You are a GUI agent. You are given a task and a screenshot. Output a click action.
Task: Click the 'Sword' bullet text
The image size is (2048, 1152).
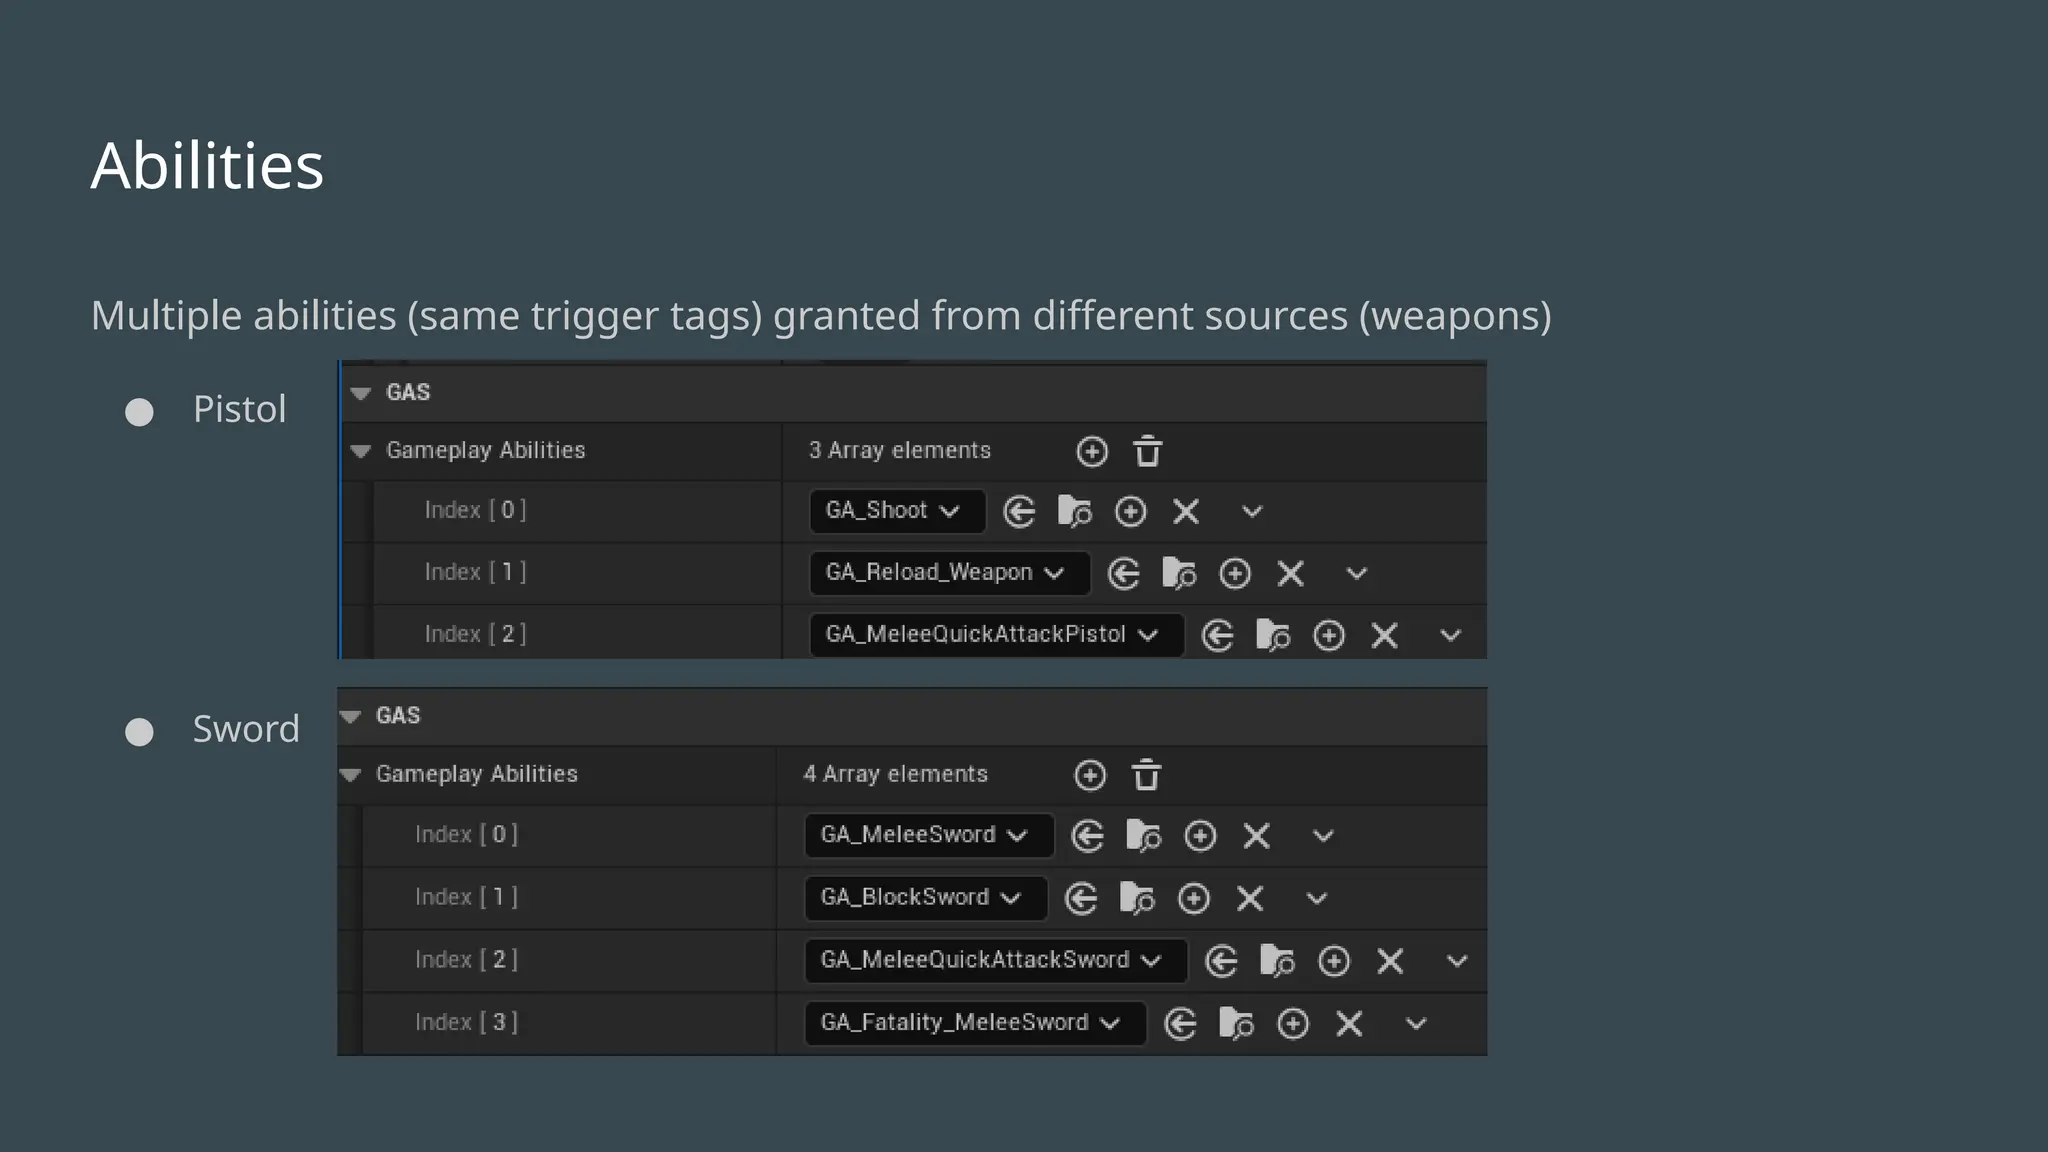click(x=246, y=729)
